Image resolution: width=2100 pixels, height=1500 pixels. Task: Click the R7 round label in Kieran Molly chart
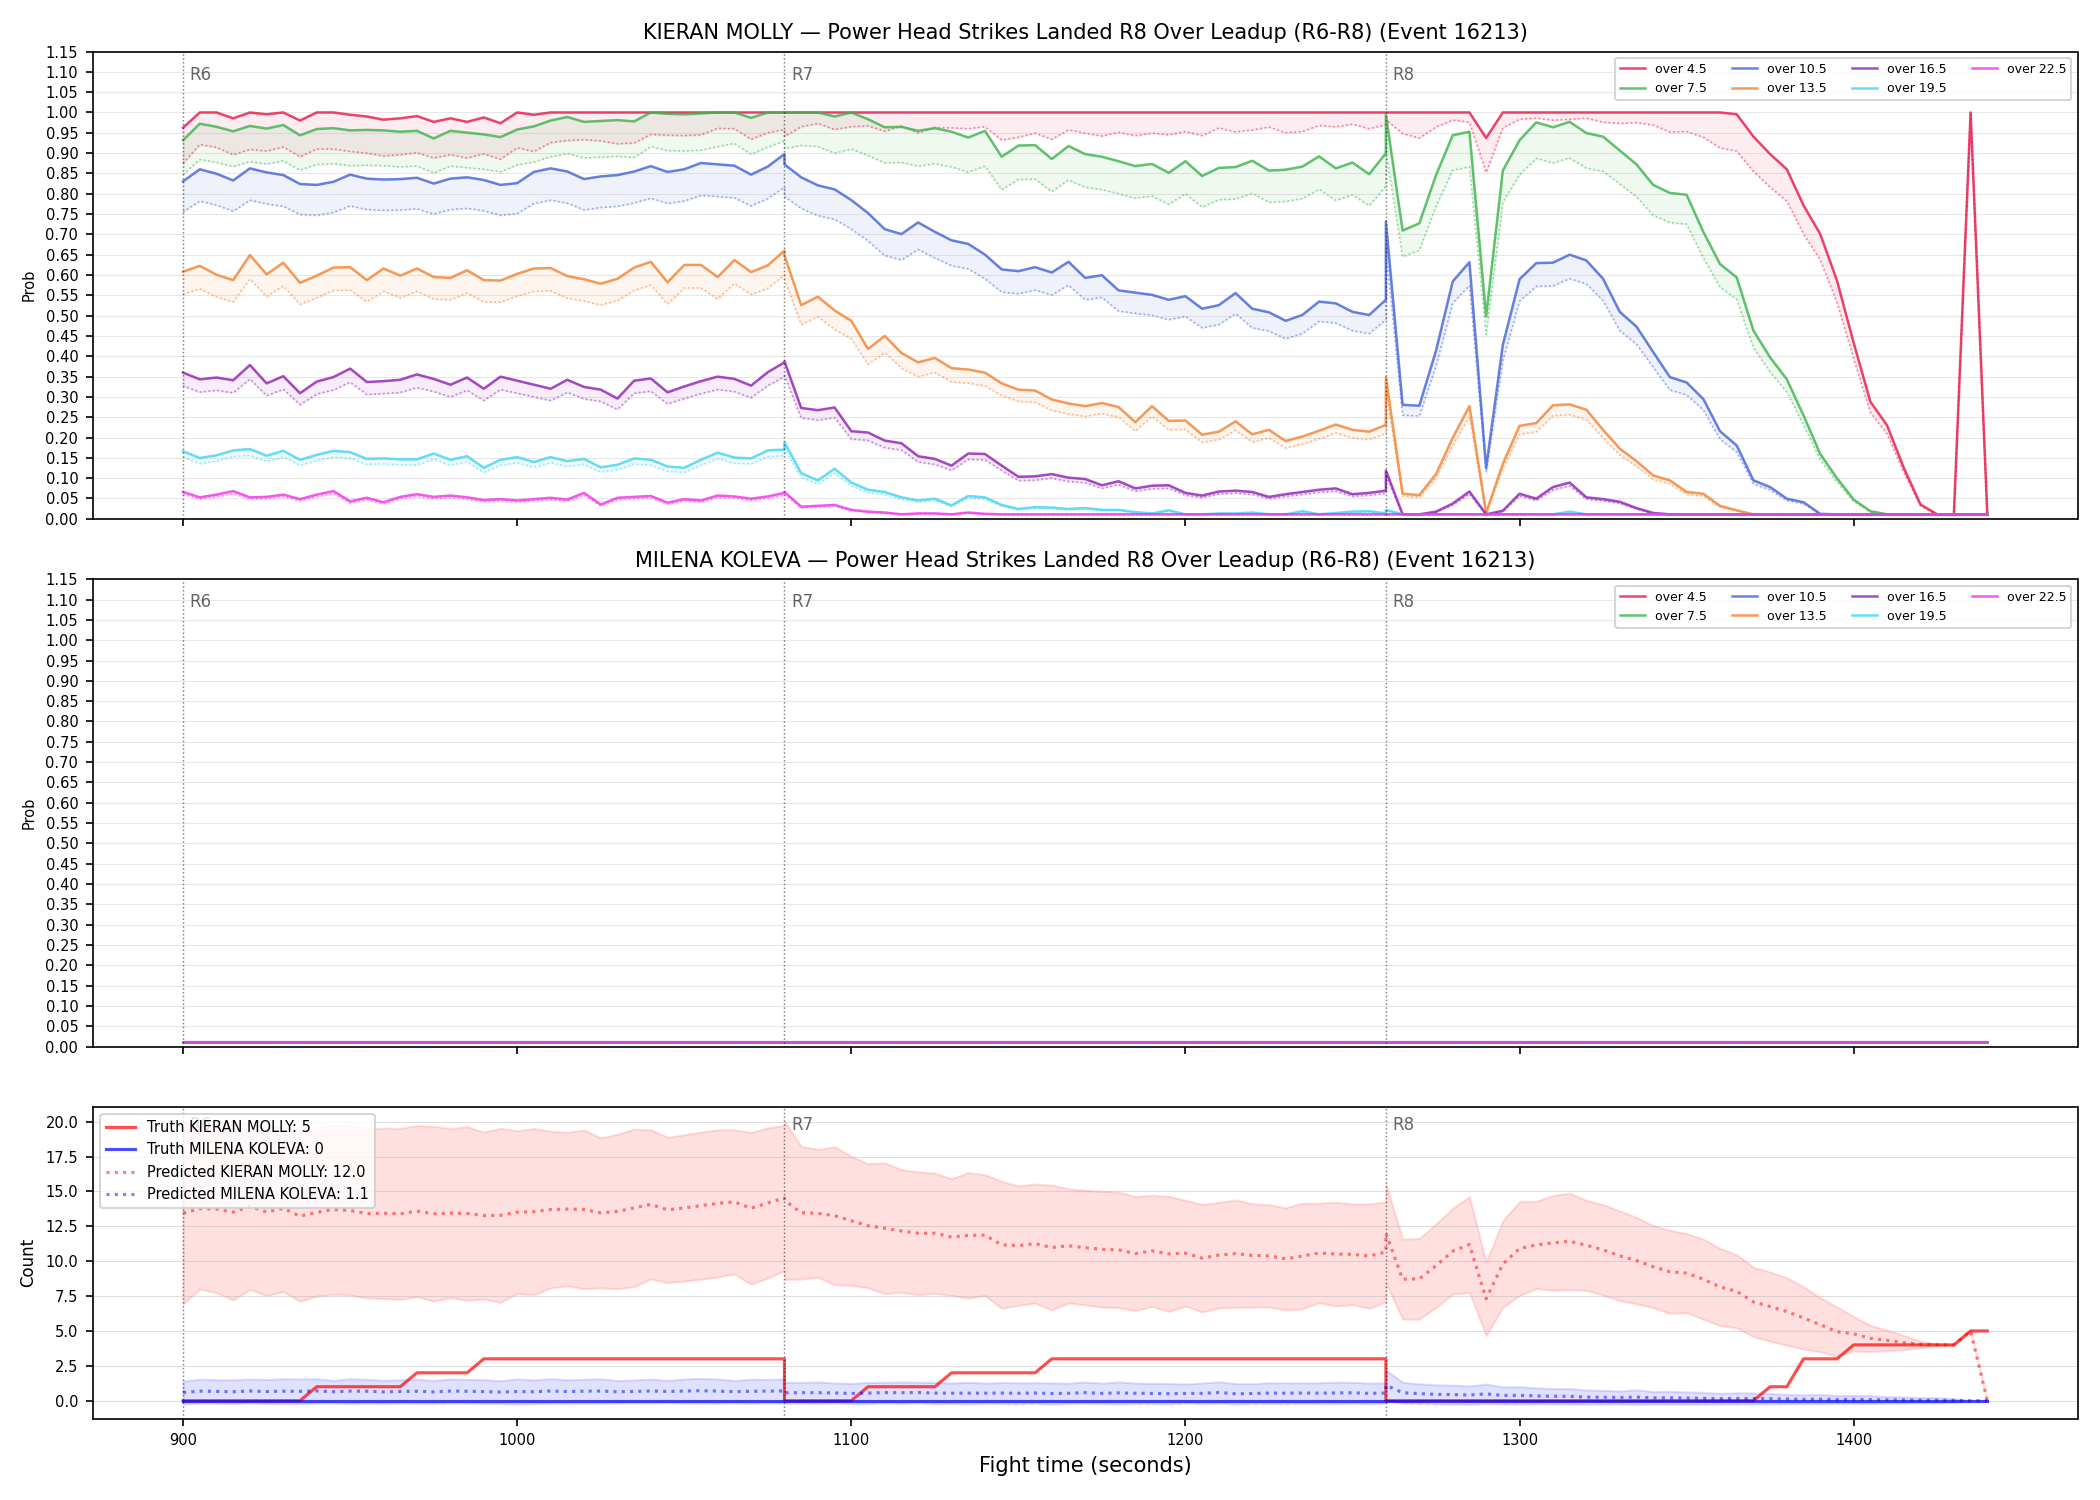point(802,74)
